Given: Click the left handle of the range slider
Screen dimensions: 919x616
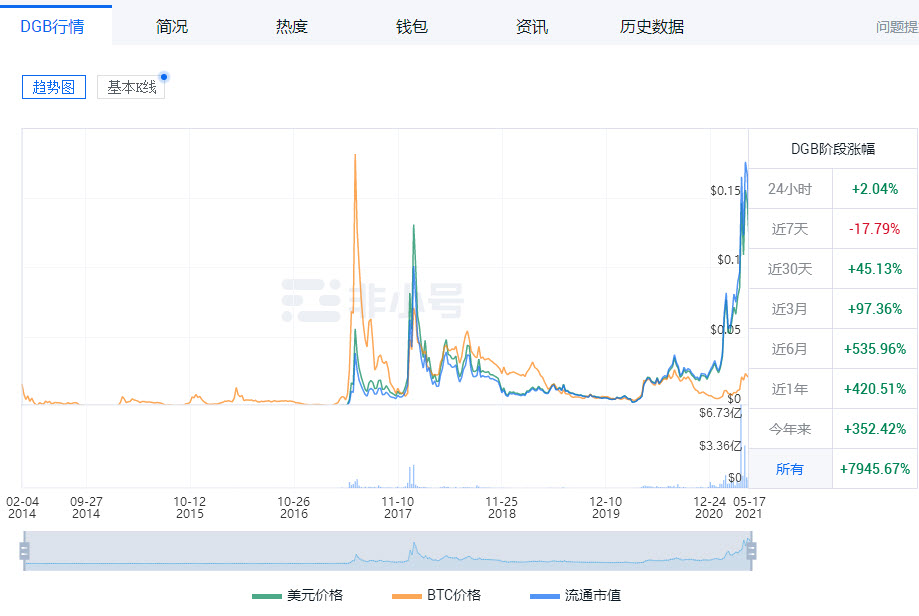Looking at the screenshot, I should click(24, 551).
